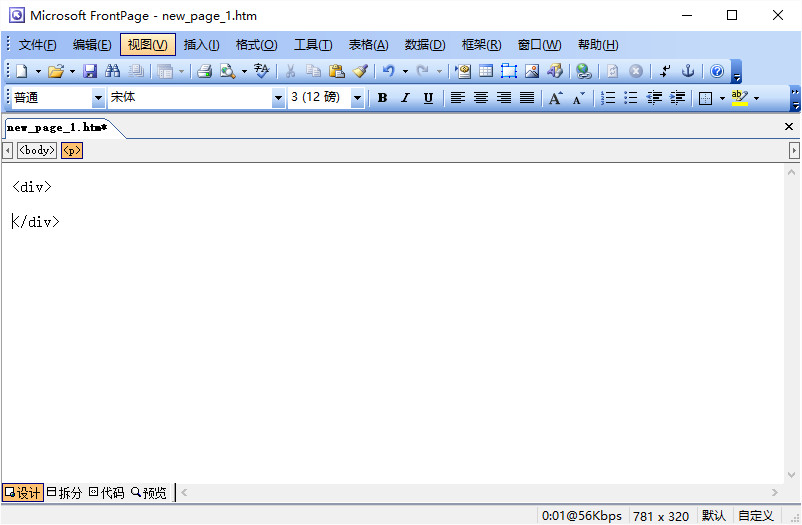Expand the highlight color dropdown arrow
802x525 pixels.
tap(756, 98)
